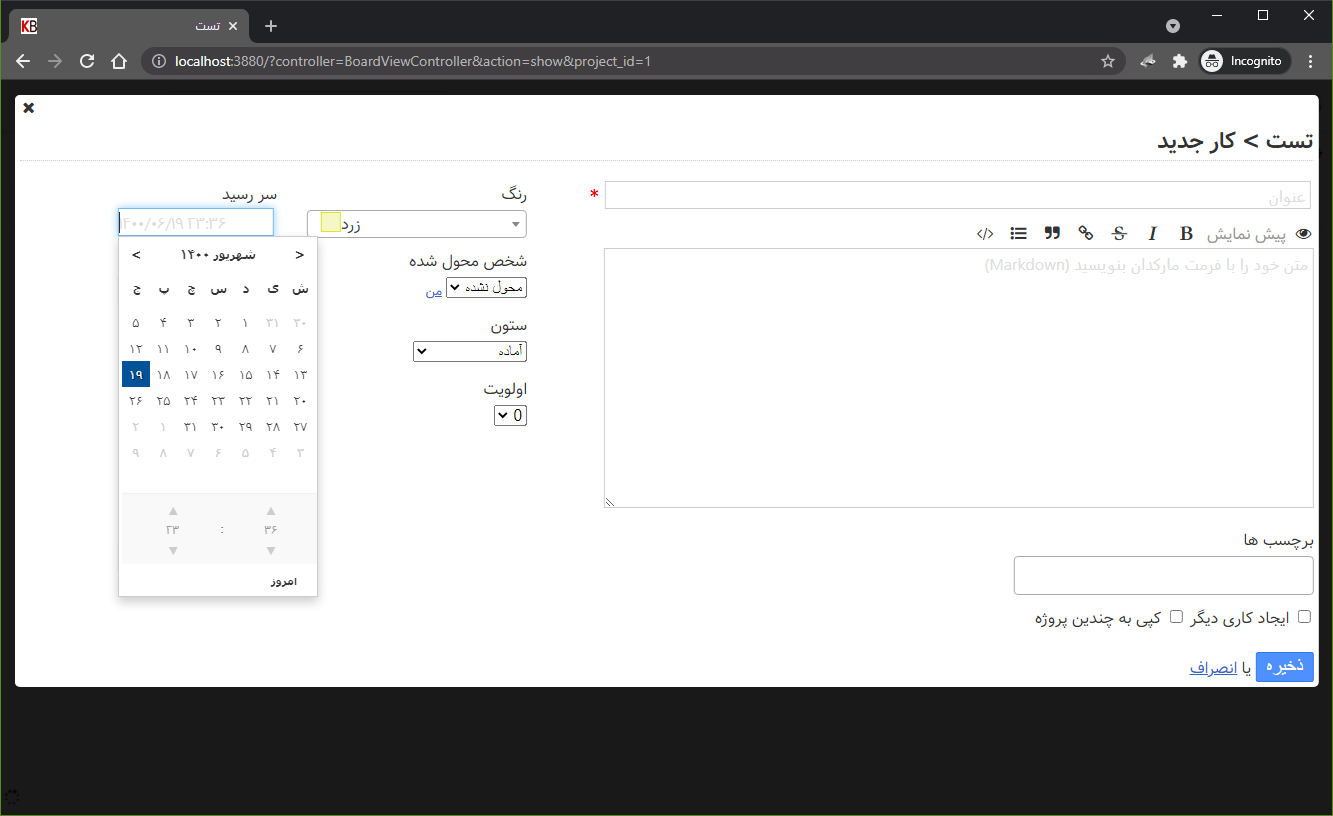Click the due date field showing 23:36
The height and width of the screenshot is (816, 1333).
point(196,222)
